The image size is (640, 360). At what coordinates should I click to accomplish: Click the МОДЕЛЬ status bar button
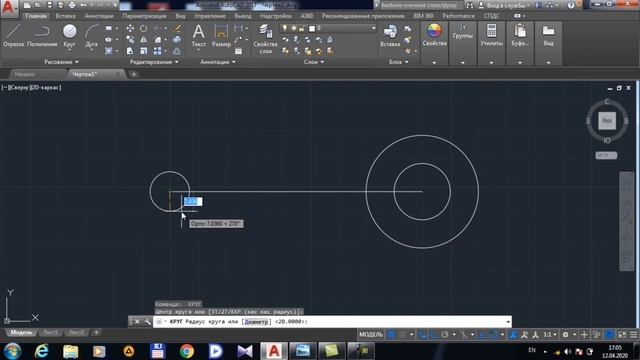pos(371,335)
